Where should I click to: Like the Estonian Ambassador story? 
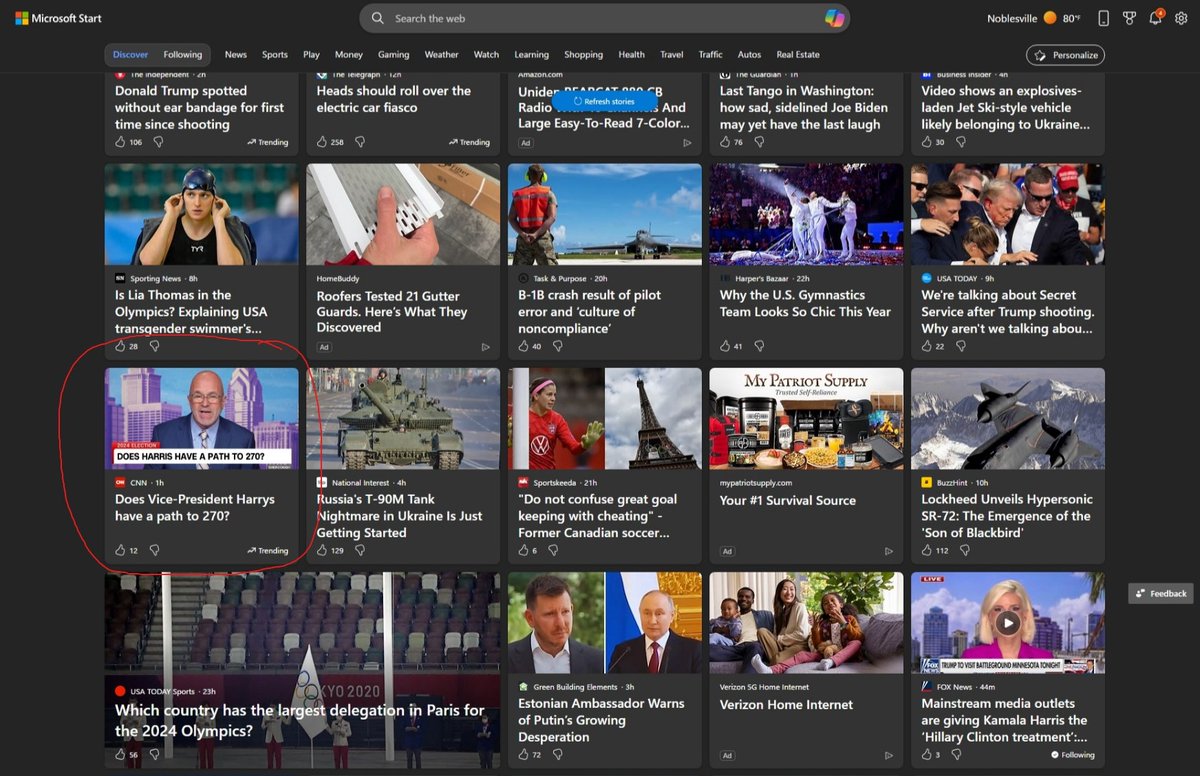pyautogui.click(x=523, y=754)
